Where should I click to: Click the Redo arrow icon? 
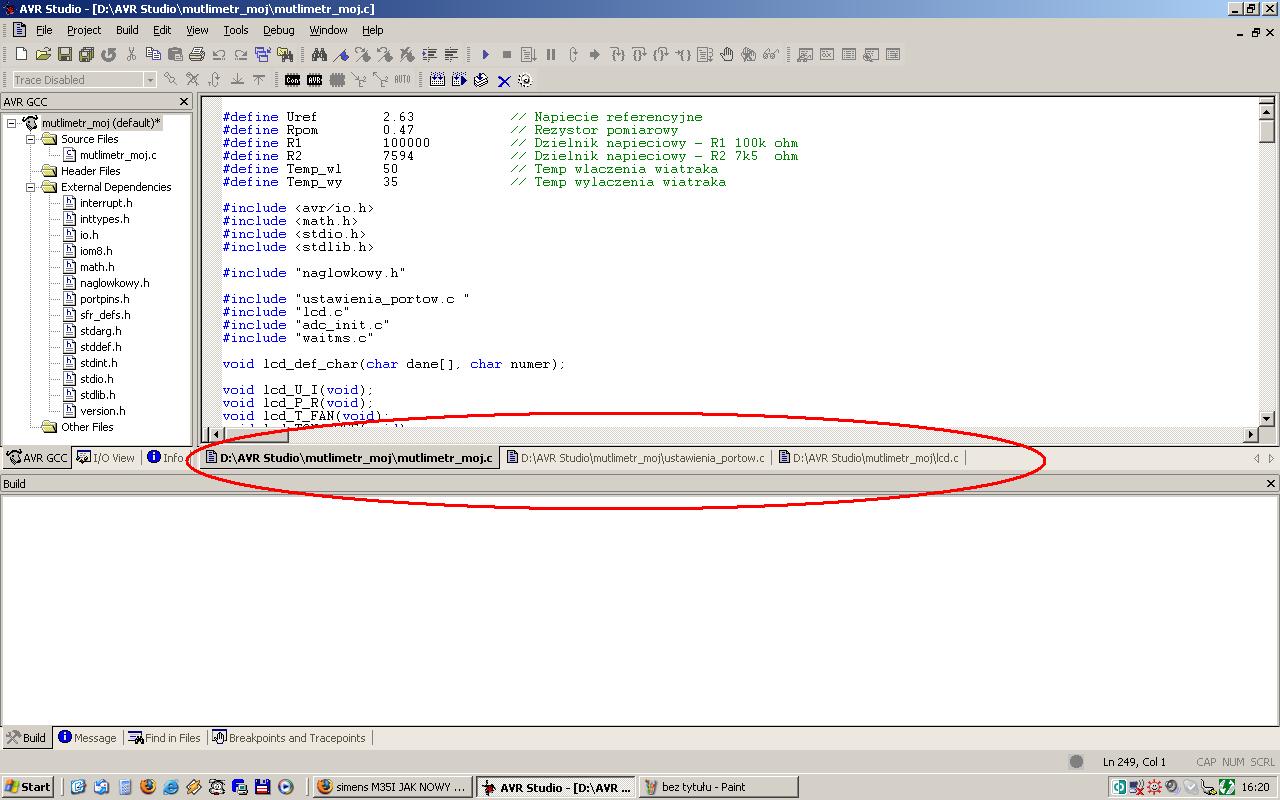point(241,54)
